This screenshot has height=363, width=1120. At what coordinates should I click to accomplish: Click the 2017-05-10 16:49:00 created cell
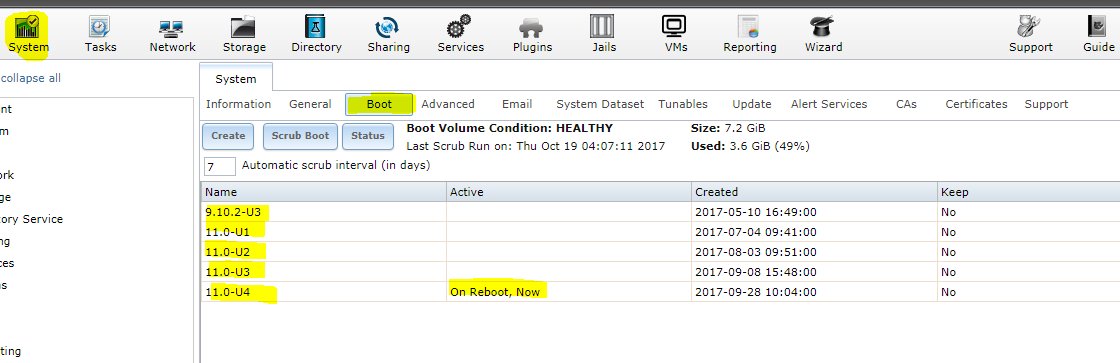point(814,212)
